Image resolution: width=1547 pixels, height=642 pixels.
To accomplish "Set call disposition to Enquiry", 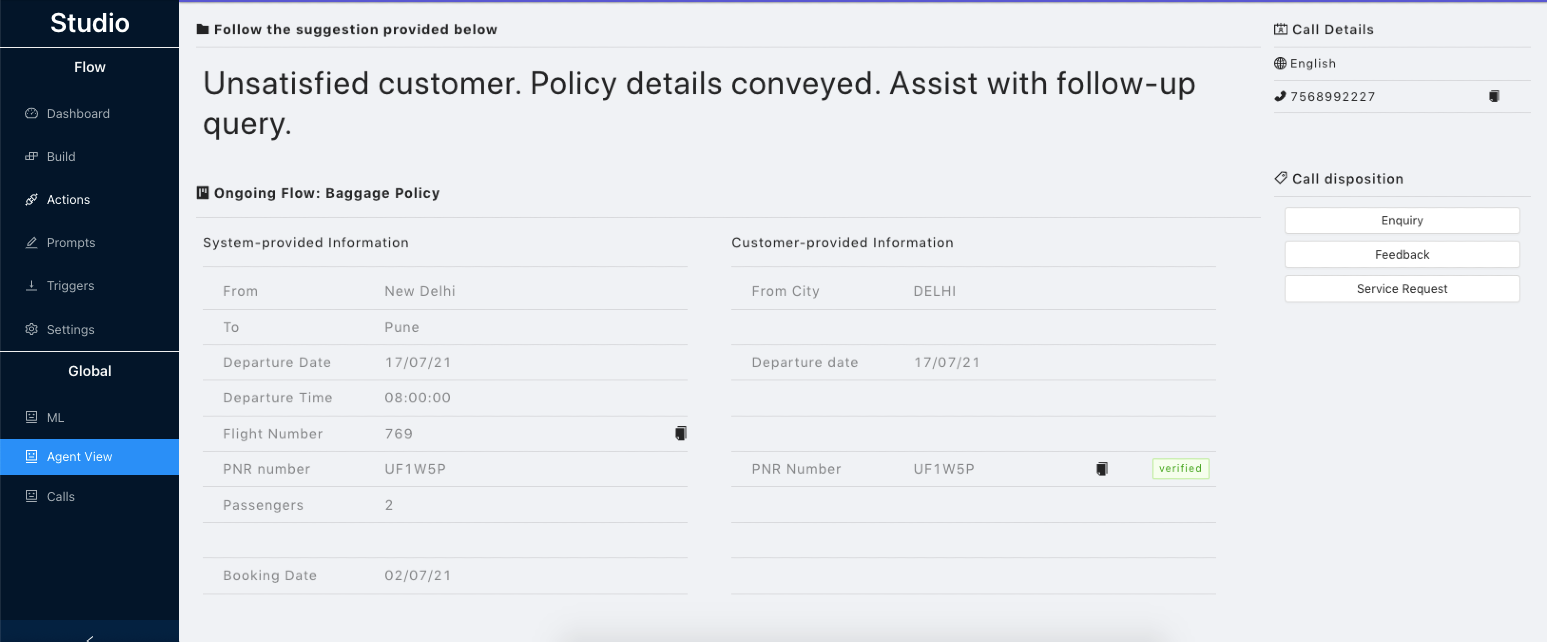I will click(x=1401, y=221).
